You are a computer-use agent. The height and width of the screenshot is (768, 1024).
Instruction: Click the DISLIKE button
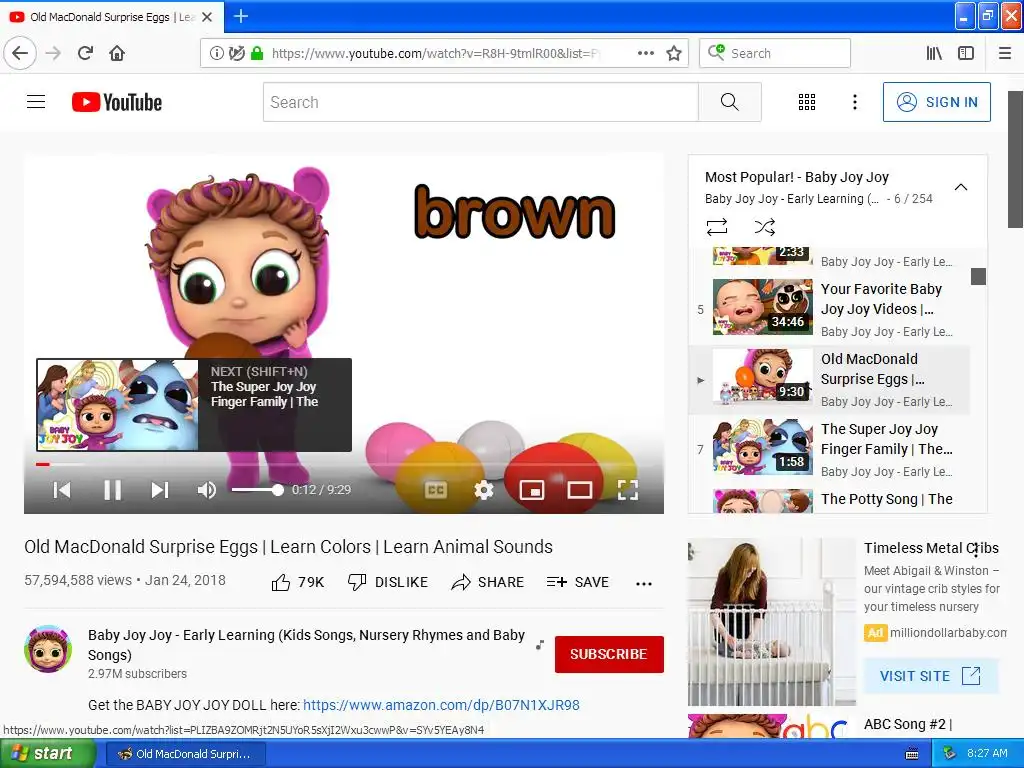[x=388, y=582]
